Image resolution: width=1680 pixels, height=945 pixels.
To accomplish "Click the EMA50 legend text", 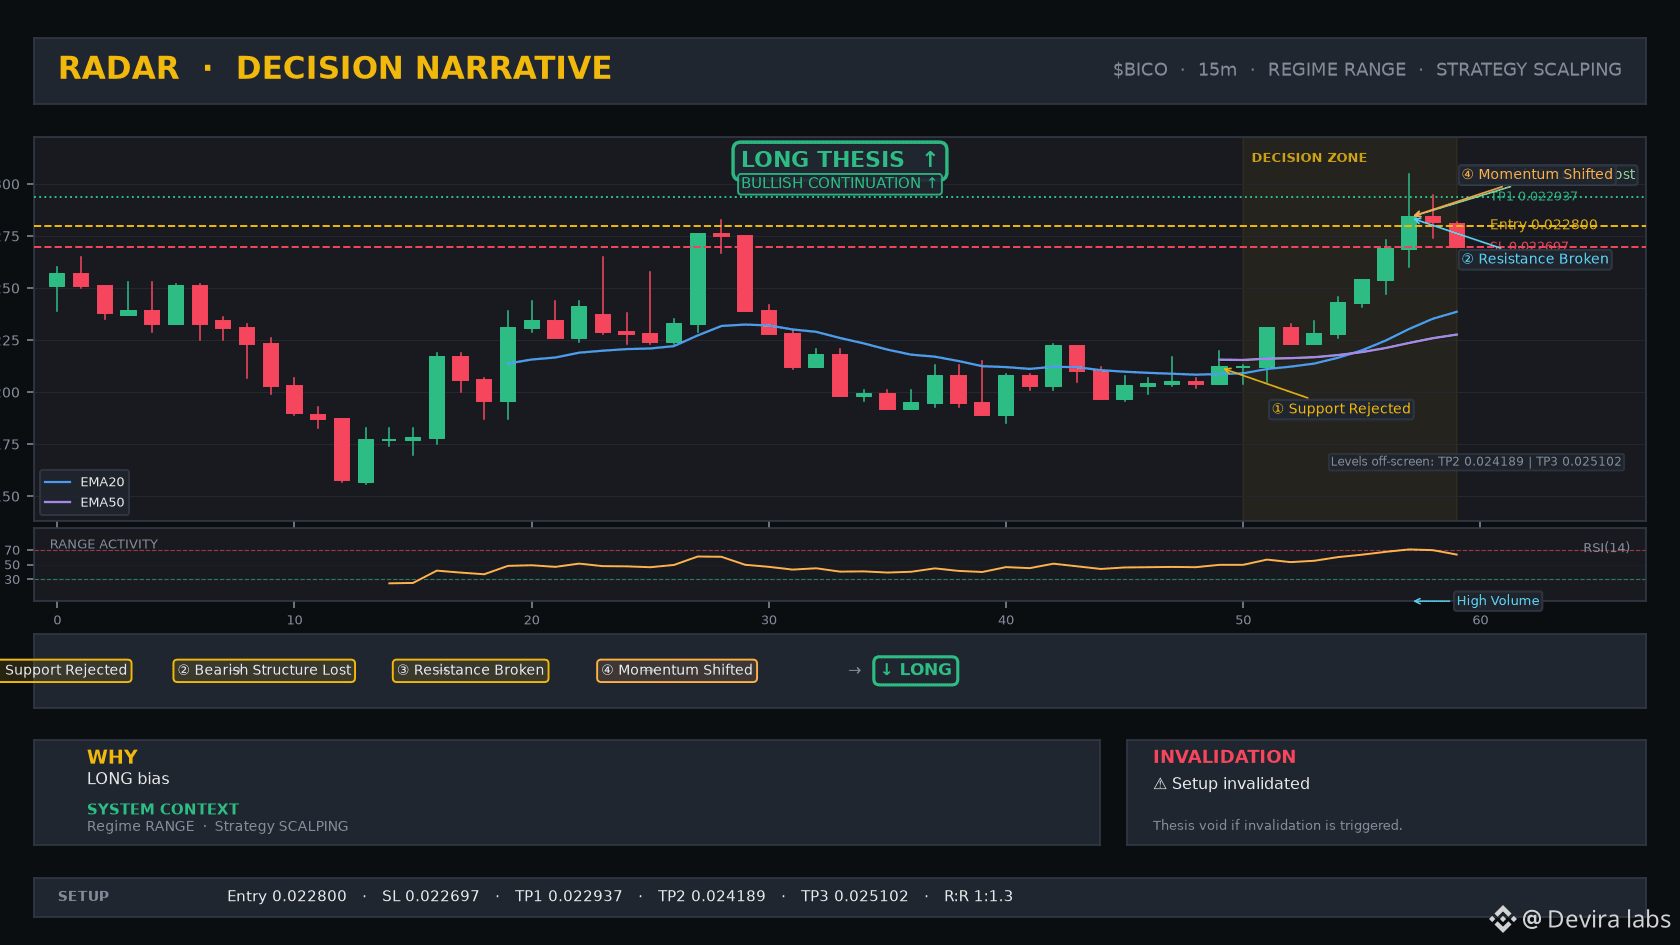I will 102,502.
